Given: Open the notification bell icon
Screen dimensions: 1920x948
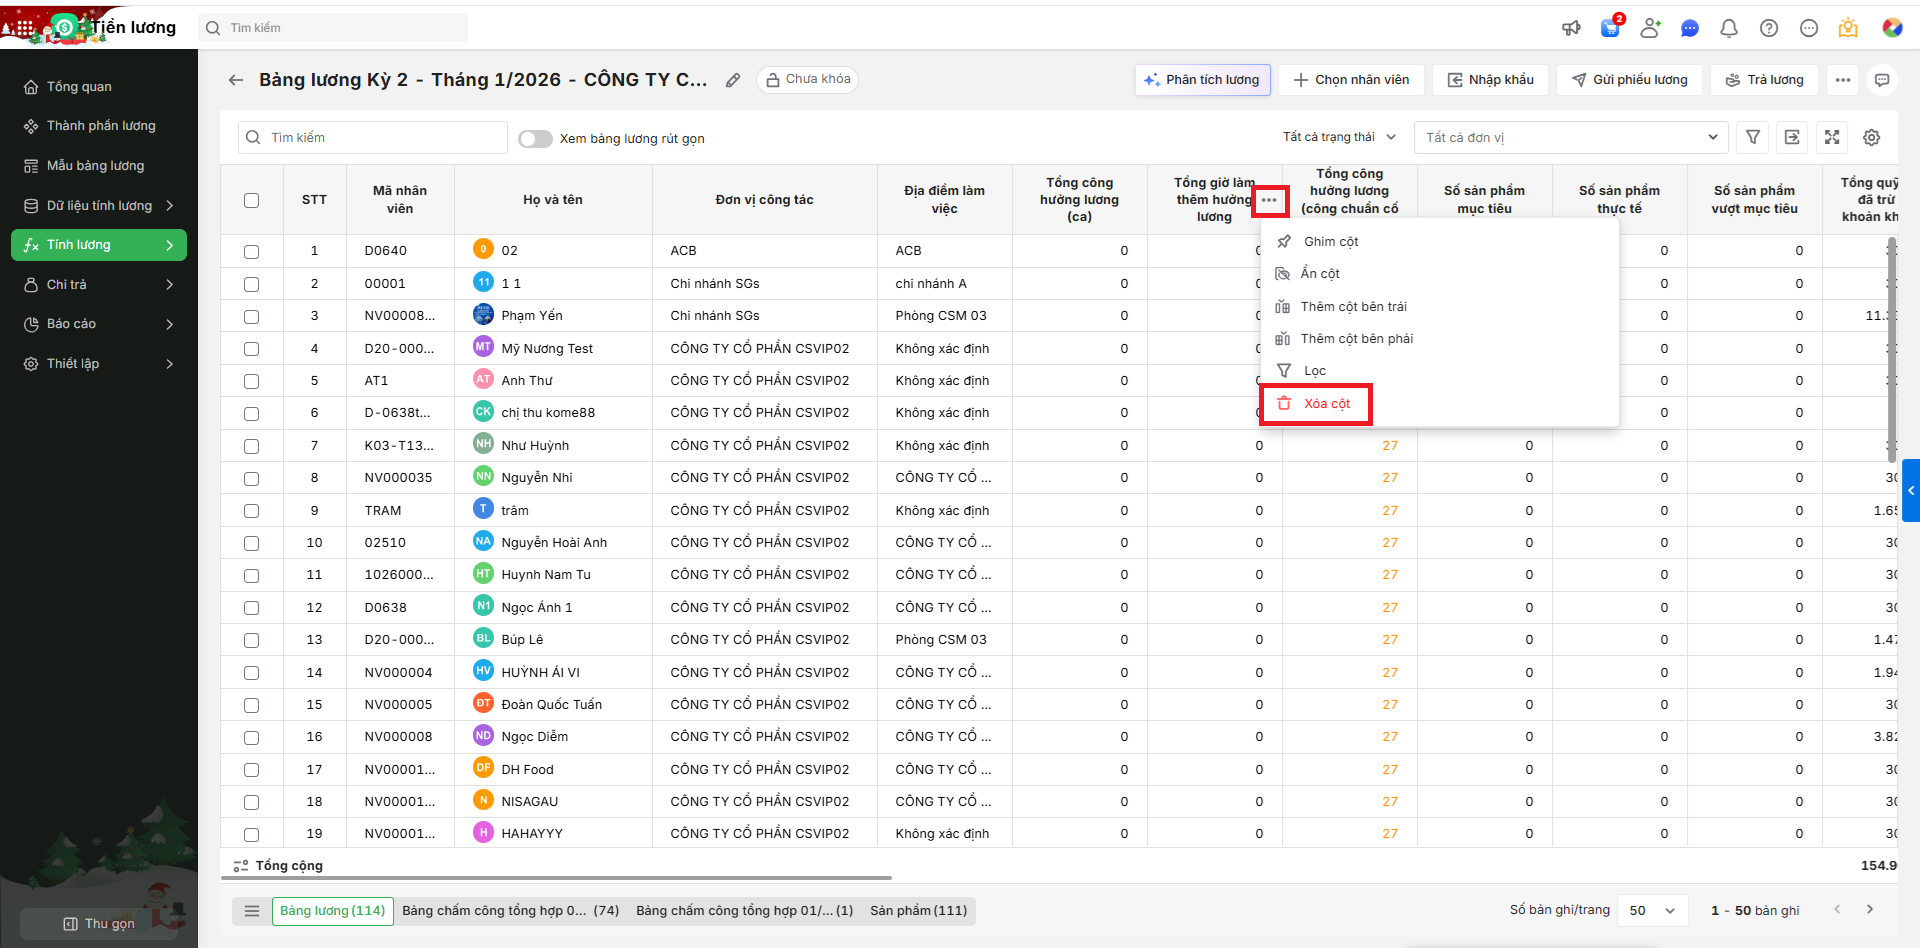Looking at the screenshot, I should point(1728,28).
